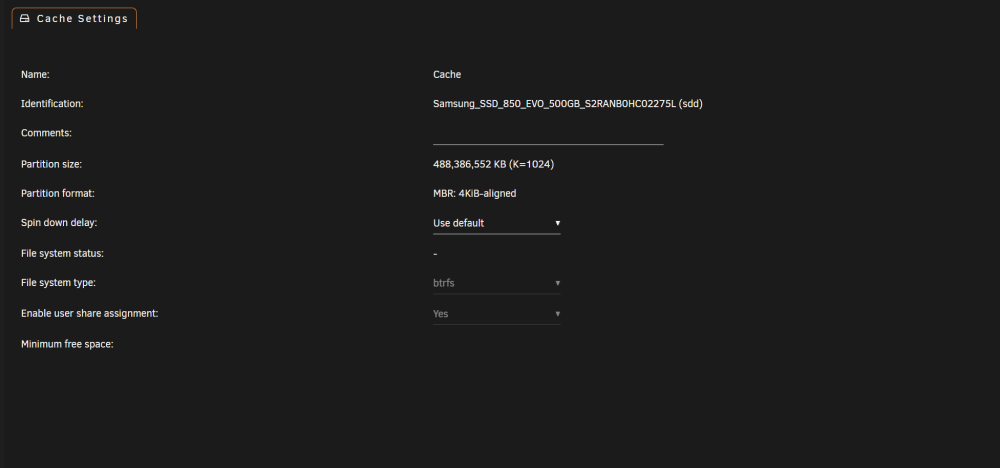Screen dimensions: 1000x468
Task: Click the File system type label
Action: pos(59,282)
